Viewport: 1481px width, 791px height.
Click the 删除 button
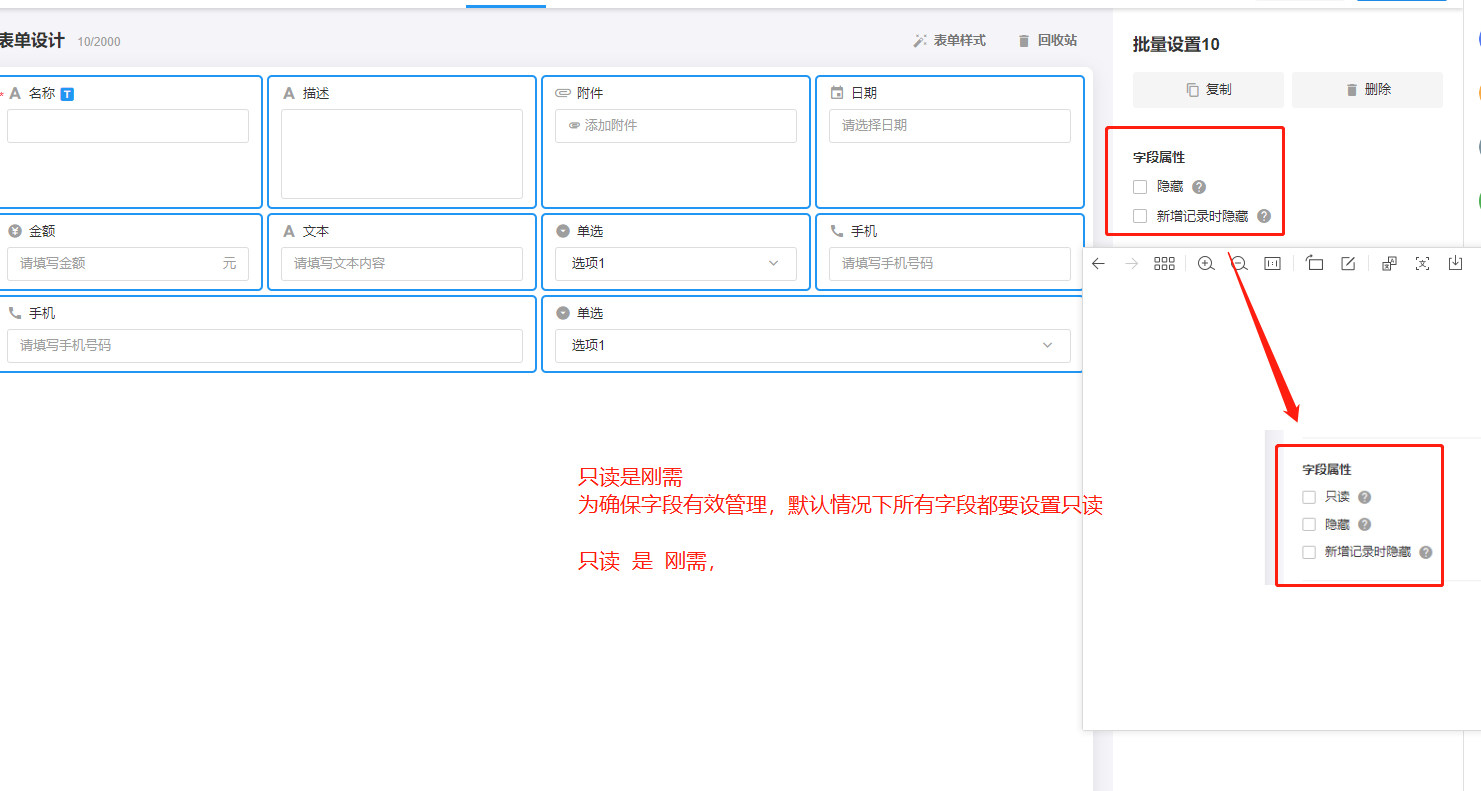(1367, 90)
